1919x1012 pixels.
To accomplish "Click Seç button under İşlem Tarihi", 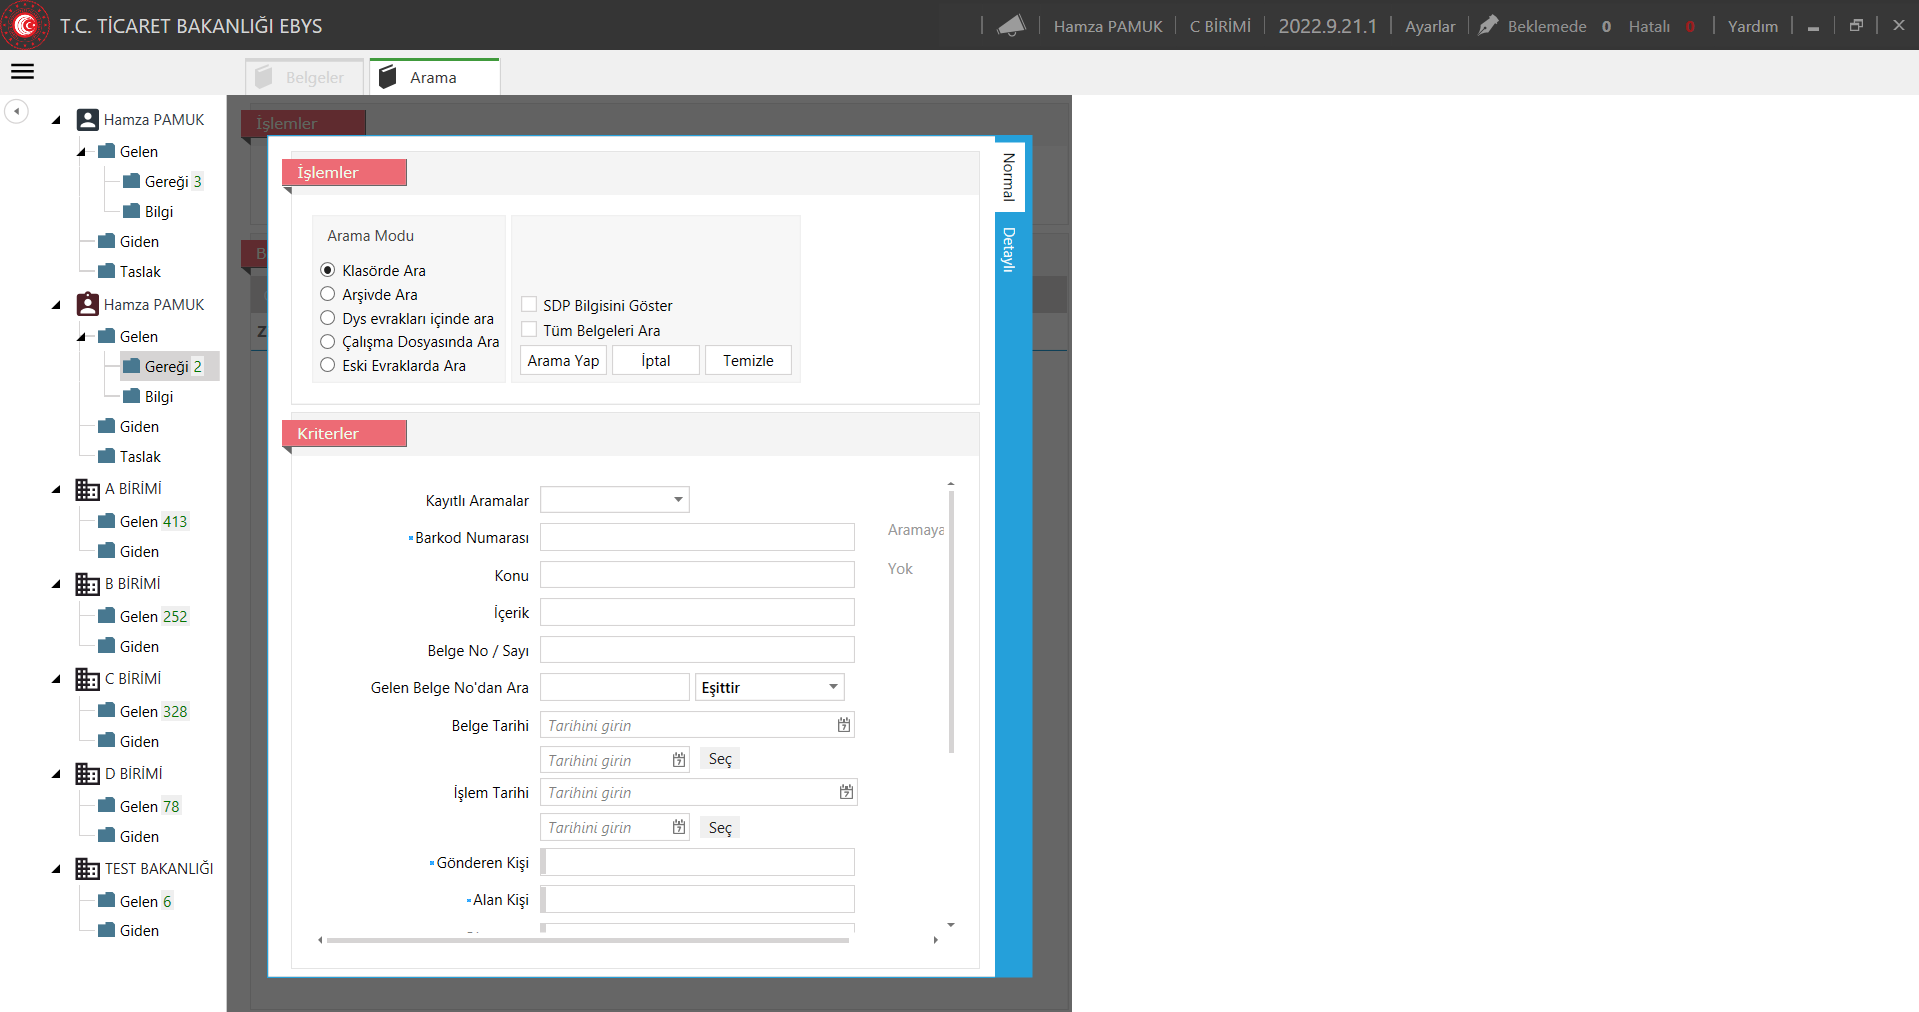I will click(720, 828).
